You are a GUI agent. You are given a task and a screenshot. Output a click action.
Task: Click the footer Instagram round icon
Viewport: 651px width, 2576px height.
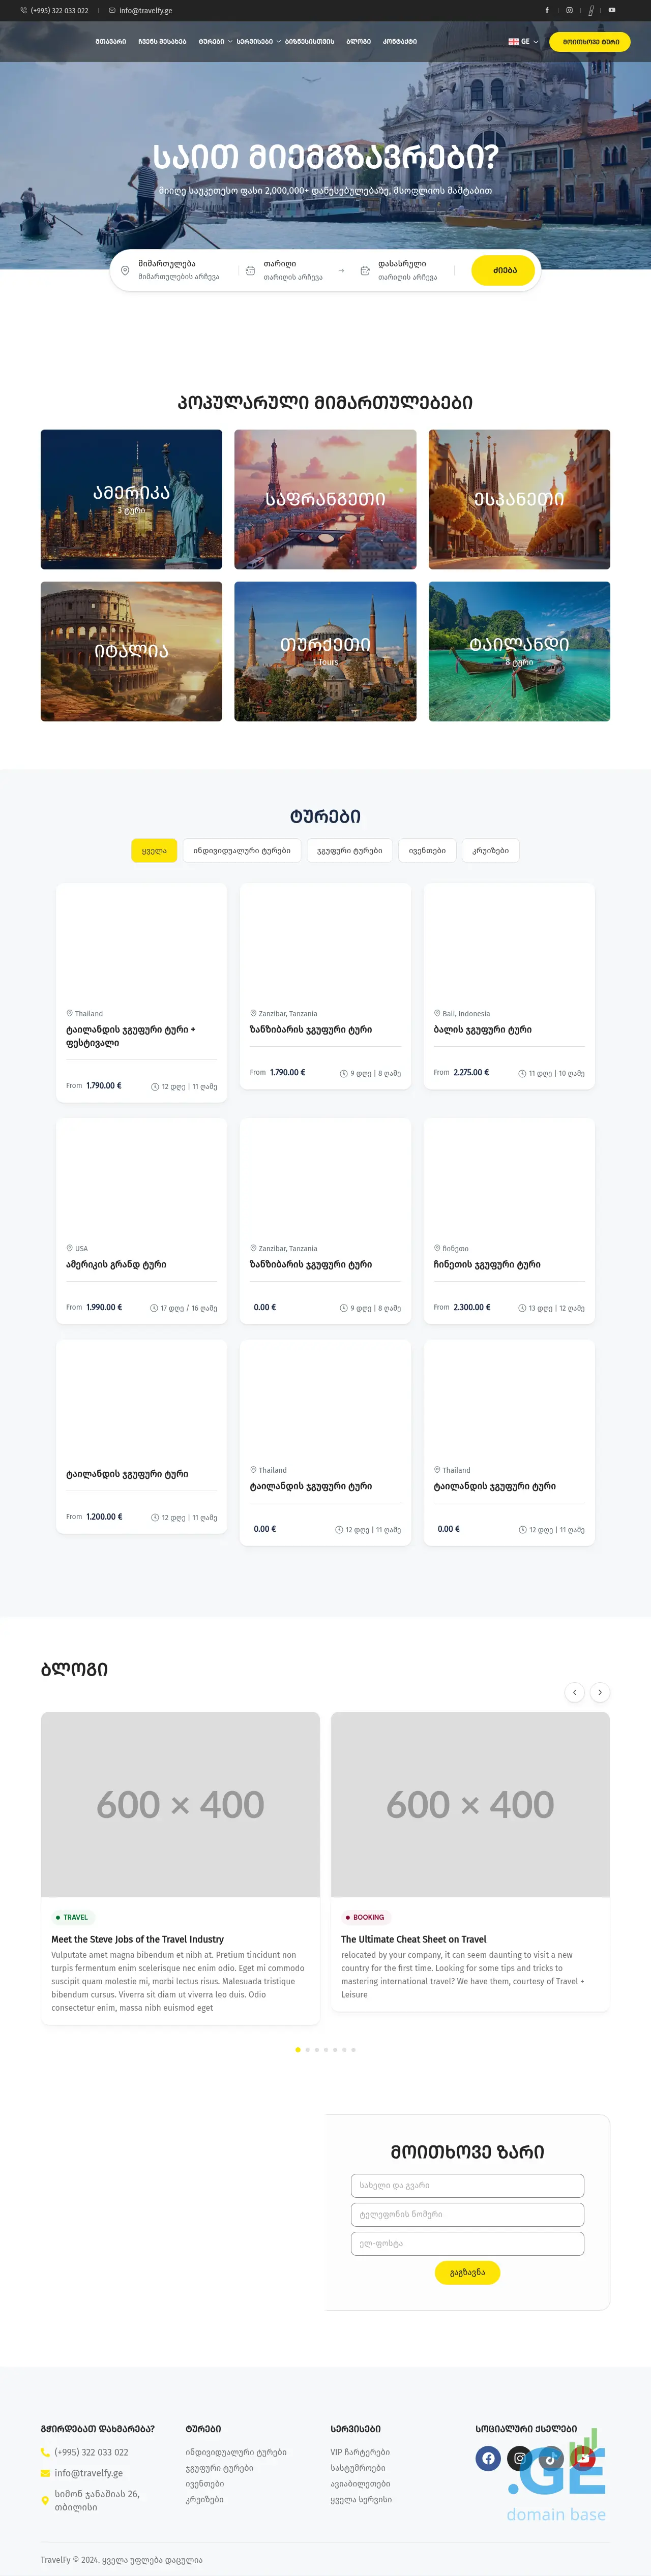(x=520, y=2457)
